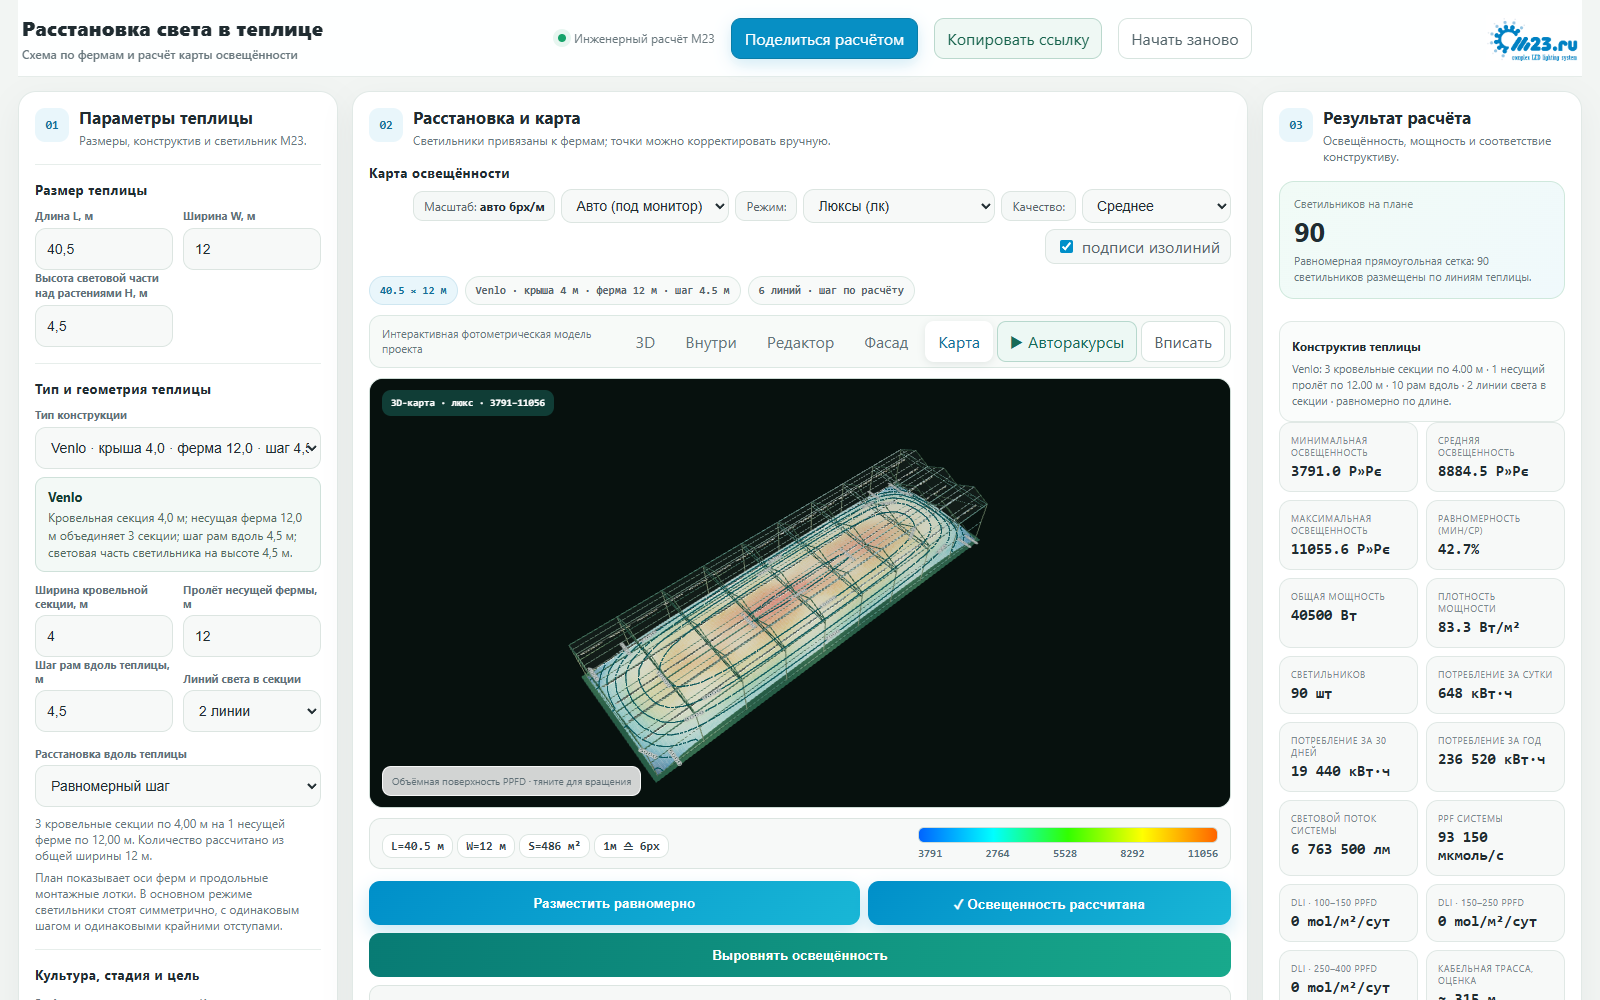Click Освещенность рассчитана button
The height and width of the screenshot is (1000, 1600).
(1049, 903)
